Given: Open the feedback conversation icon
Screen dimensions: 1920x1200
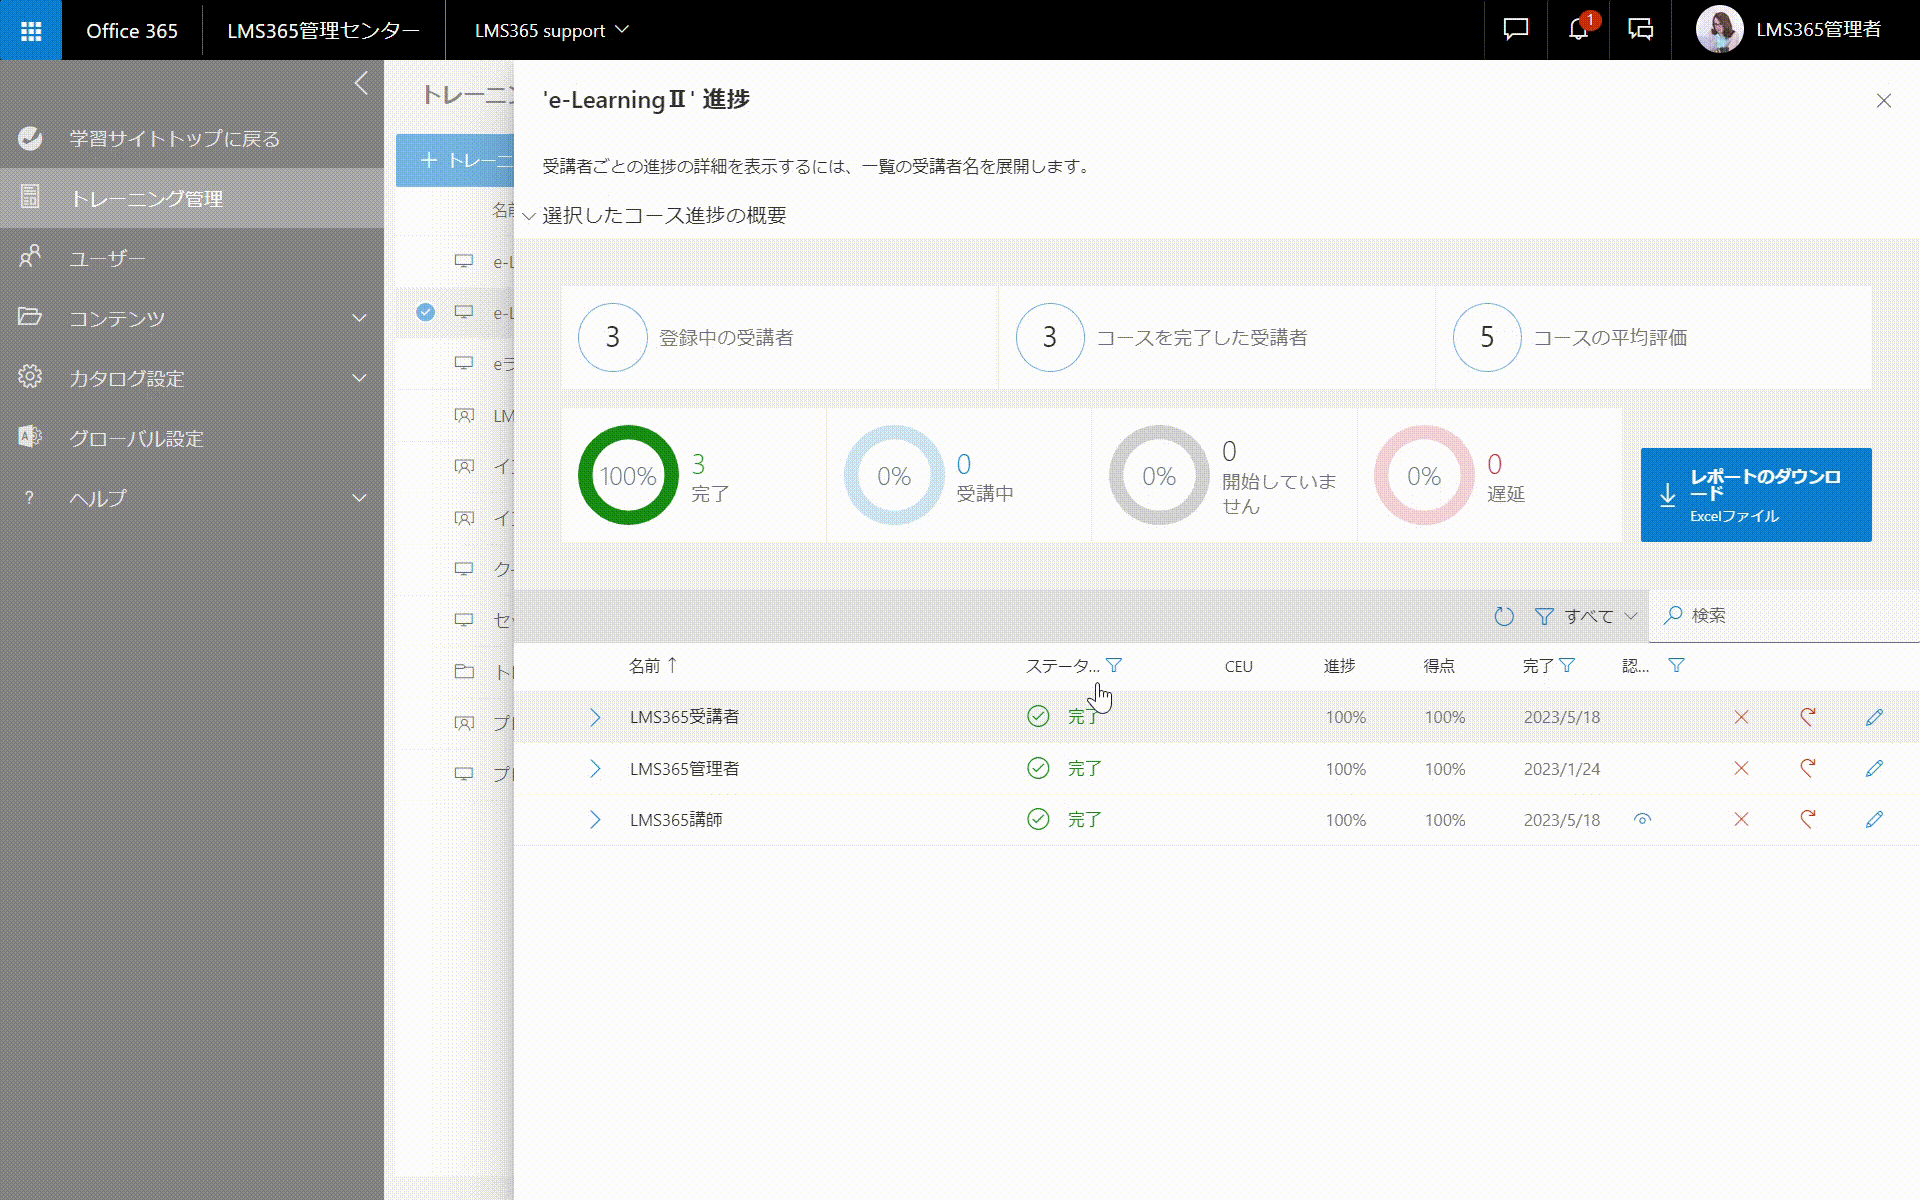Looking at the screenshot, I should point(1641,30).
